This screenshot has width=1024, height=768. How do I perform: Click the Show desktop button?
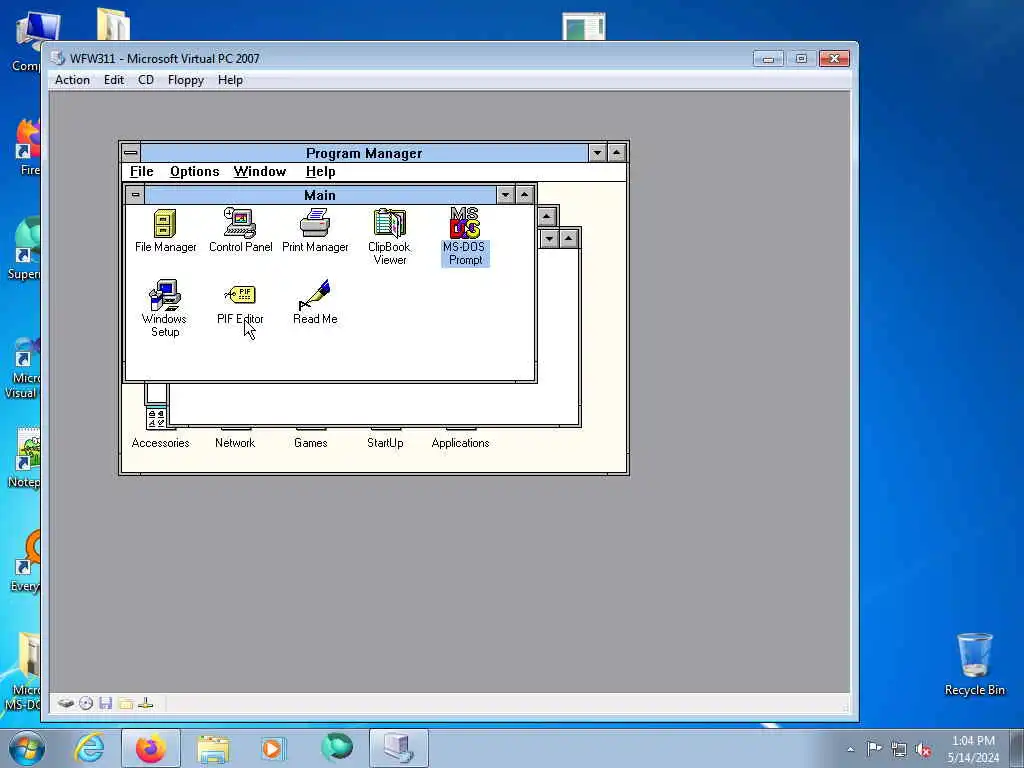[1017, 748]
